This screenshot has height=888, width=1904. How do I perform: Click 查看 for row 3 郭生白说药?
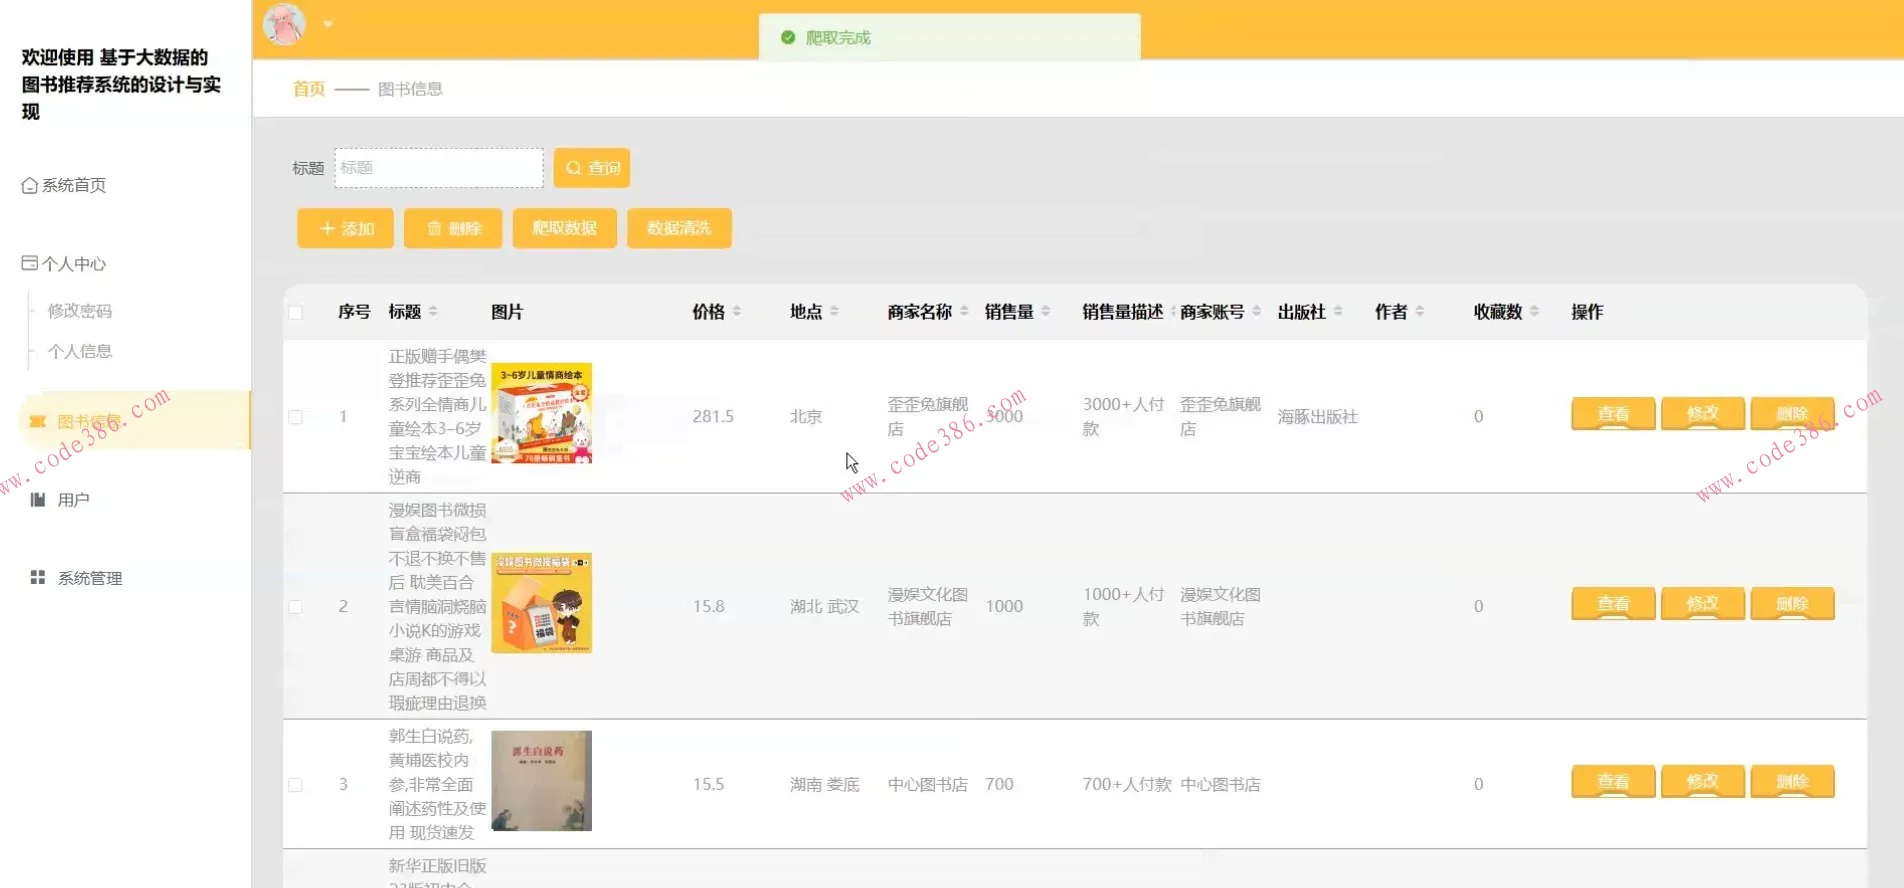[x=1613, y=781]
